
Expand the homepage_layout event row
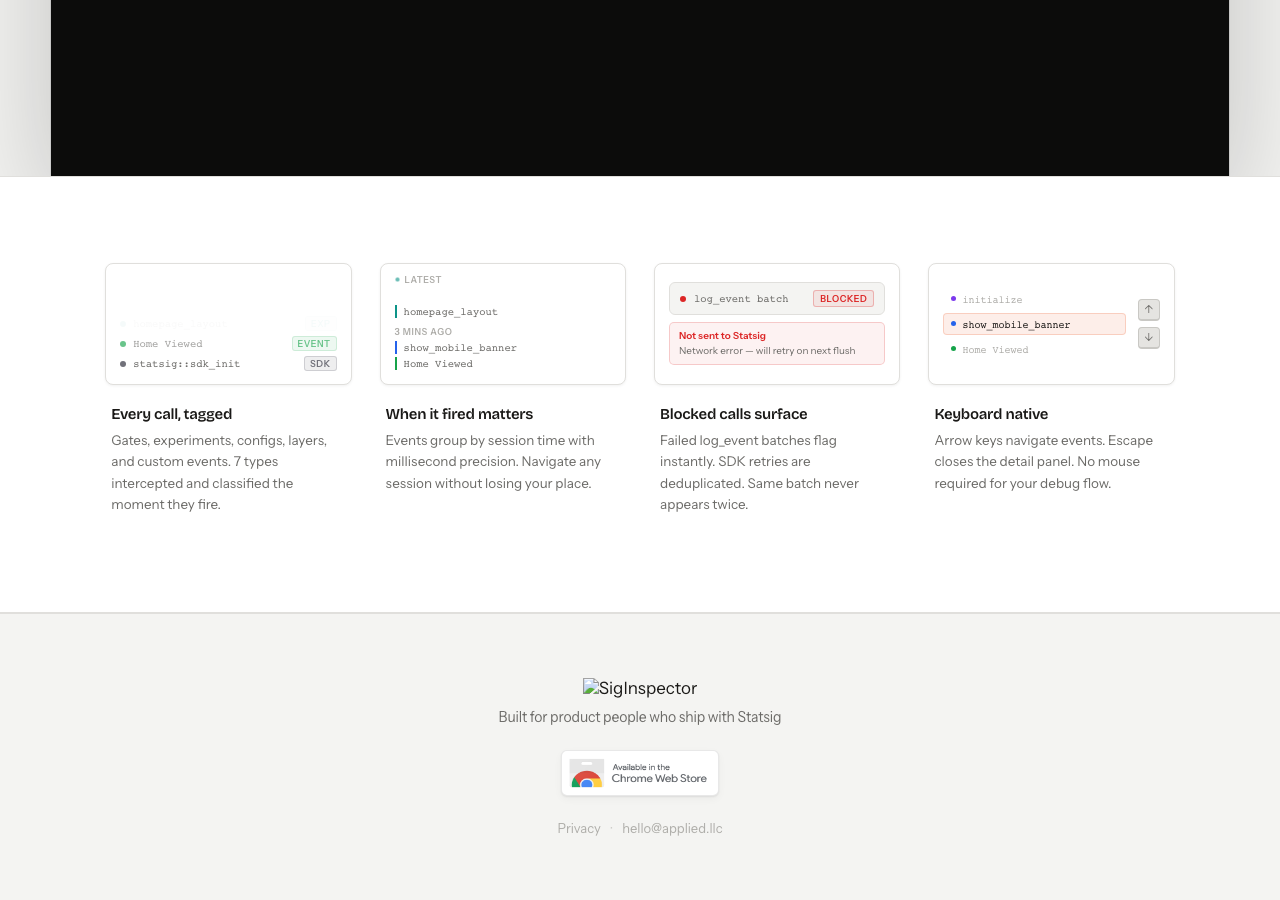[450, 310]
